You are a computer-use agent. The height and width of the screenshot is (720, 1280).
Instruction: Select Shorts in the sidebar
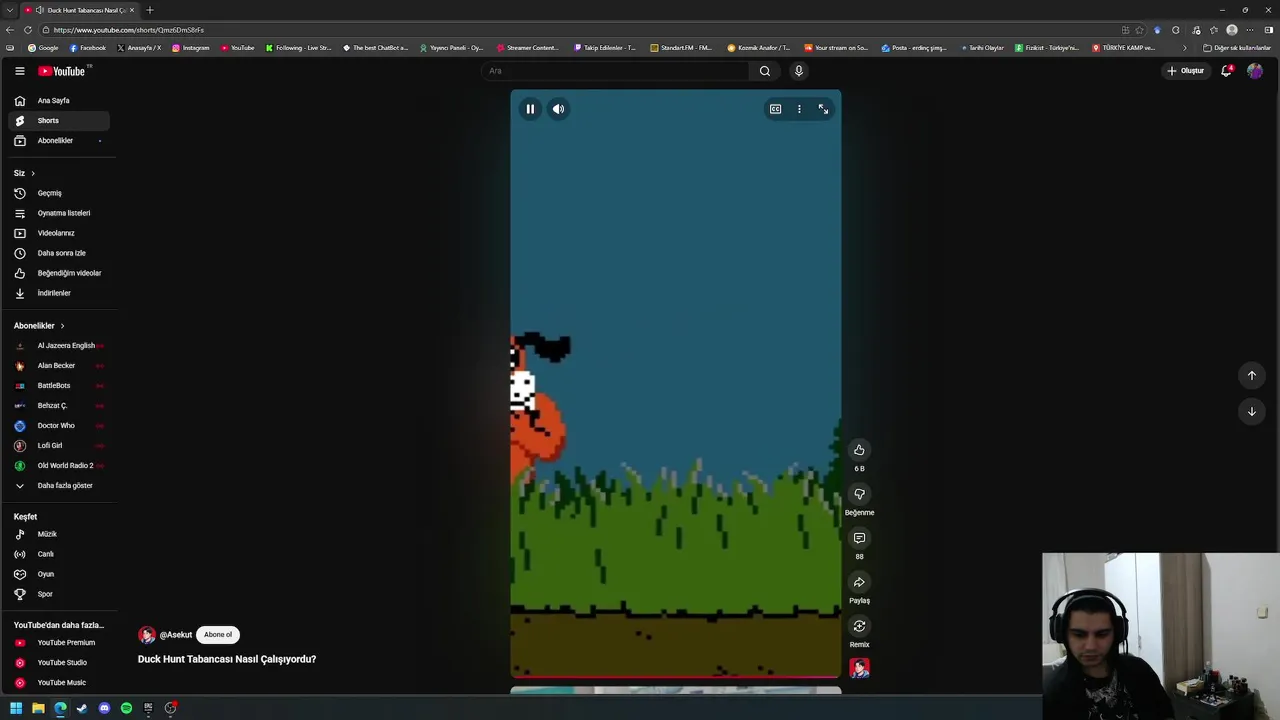[59, 120]
